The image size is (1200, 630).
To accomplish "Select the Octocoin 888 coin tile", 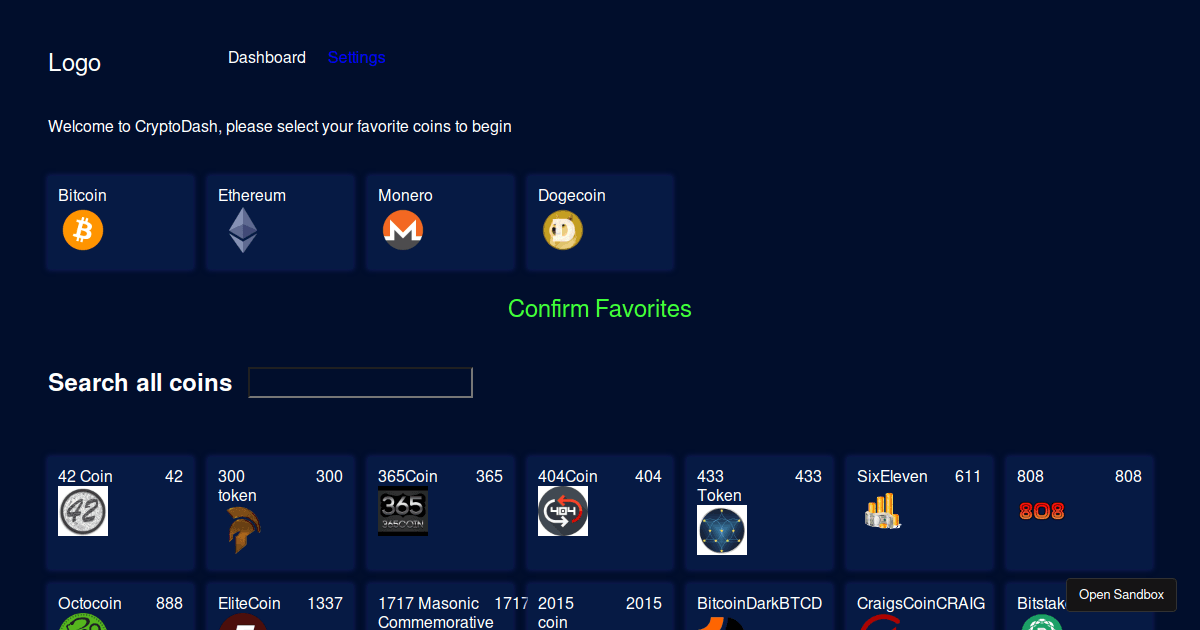I will coord(120,606).
